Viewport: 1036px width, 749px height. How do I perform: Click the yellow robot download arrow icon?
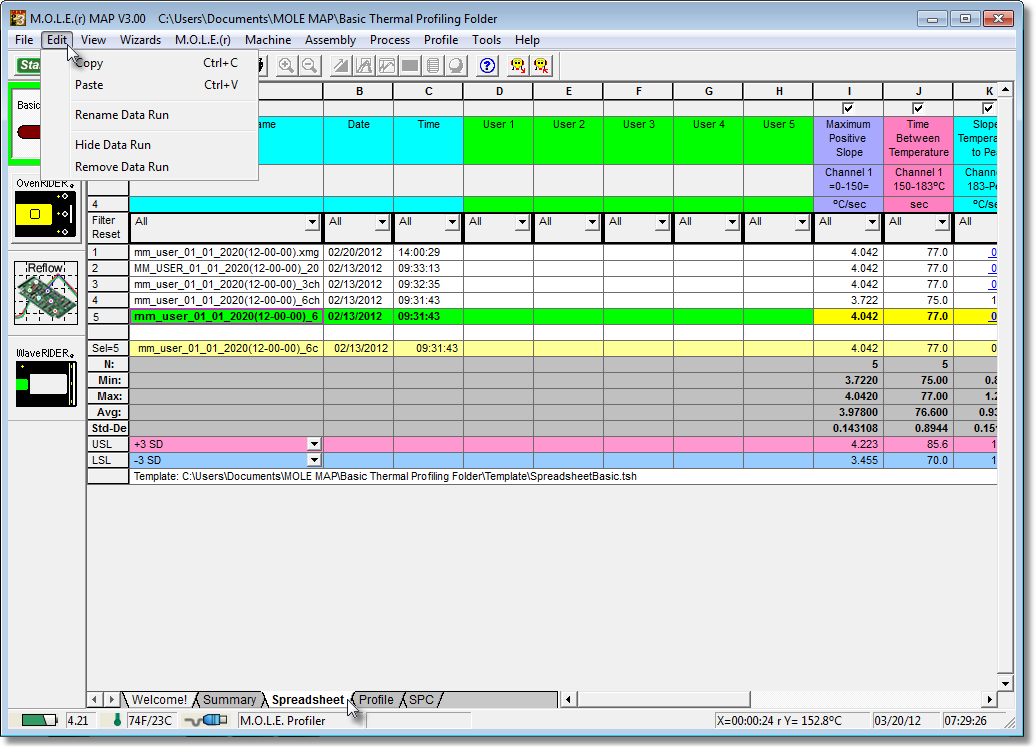[x=518, y=65]
